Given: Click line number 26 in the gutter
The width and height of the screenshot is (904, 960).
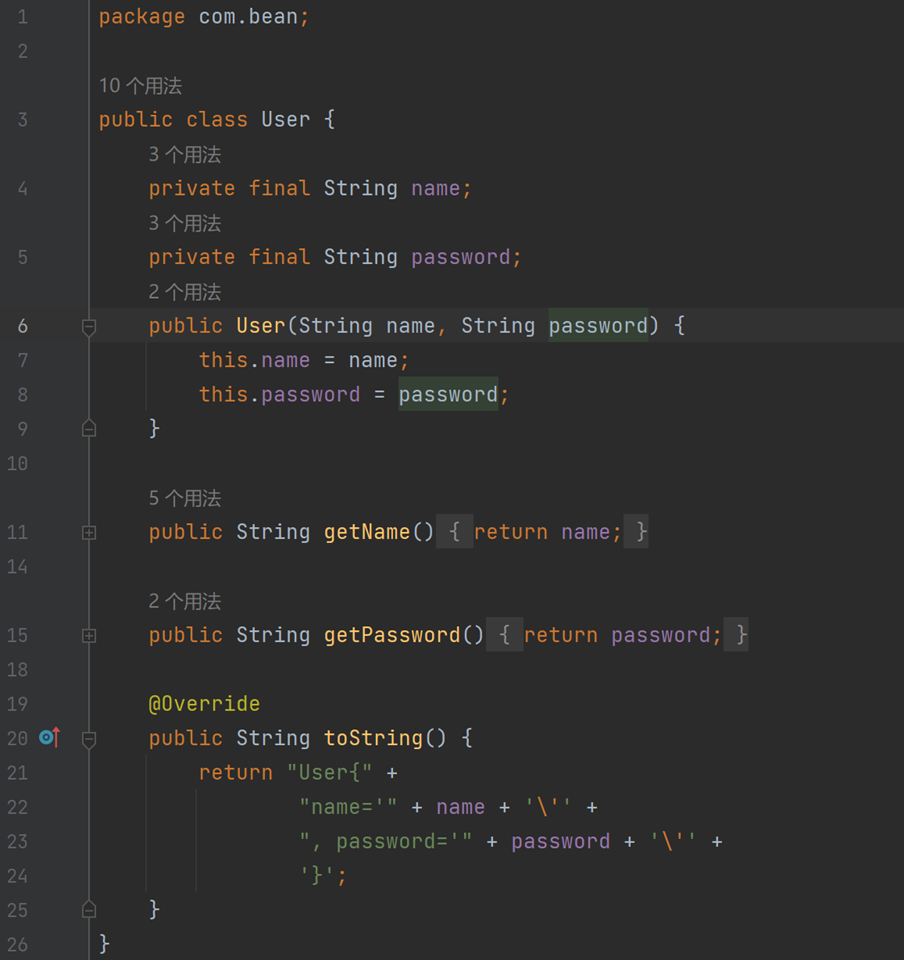Looking at the screenshot, I should [17, 944].
